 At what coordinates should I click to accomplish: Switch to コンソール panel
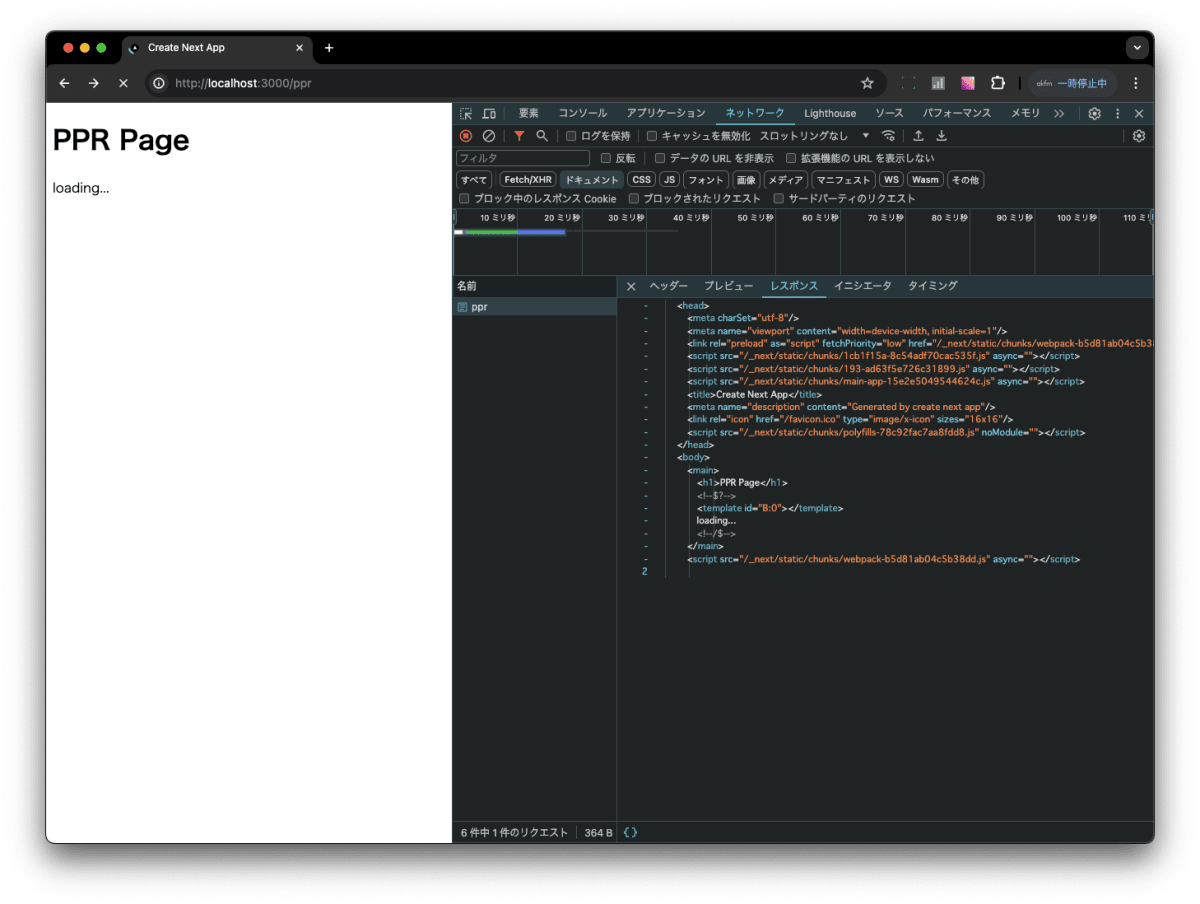[583, 114]
